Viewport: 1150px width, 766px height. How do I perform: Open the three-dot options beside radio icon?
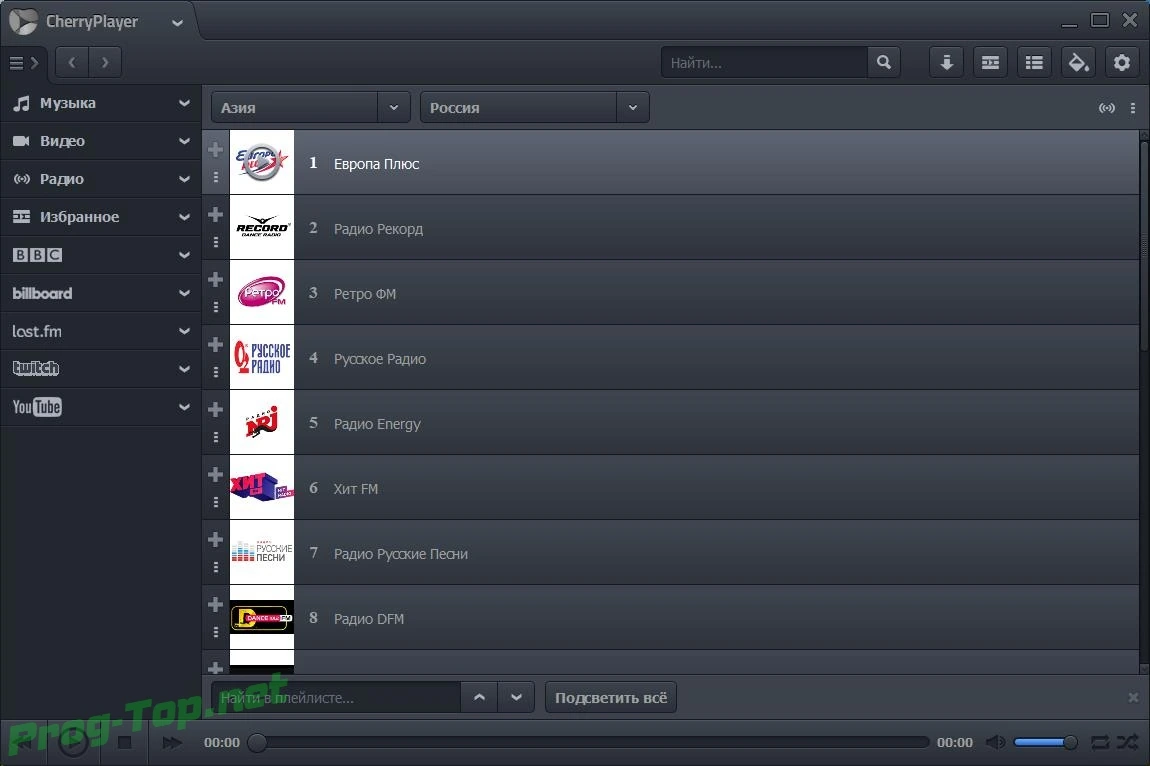1133,108
